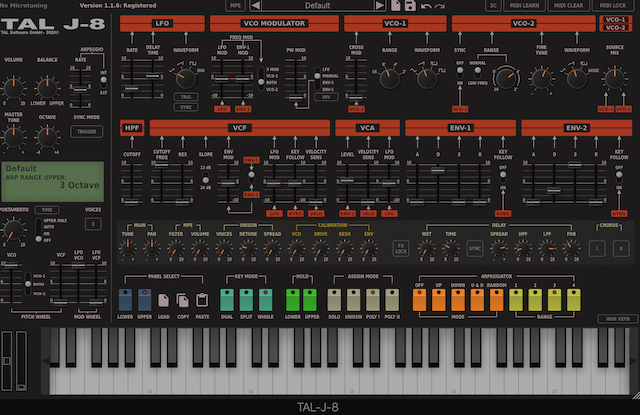The width and height of the screenshot is (640, 415).
Task: Copy the panel settings
Action: click(182, 300)
